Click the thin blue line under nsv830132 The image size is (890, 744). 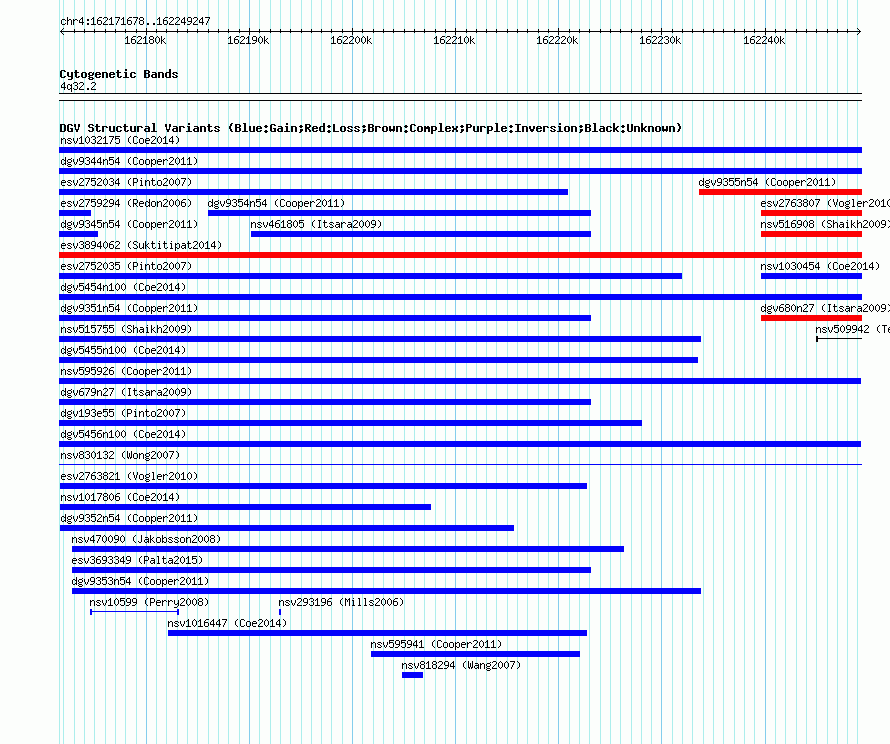click(460, 465)
